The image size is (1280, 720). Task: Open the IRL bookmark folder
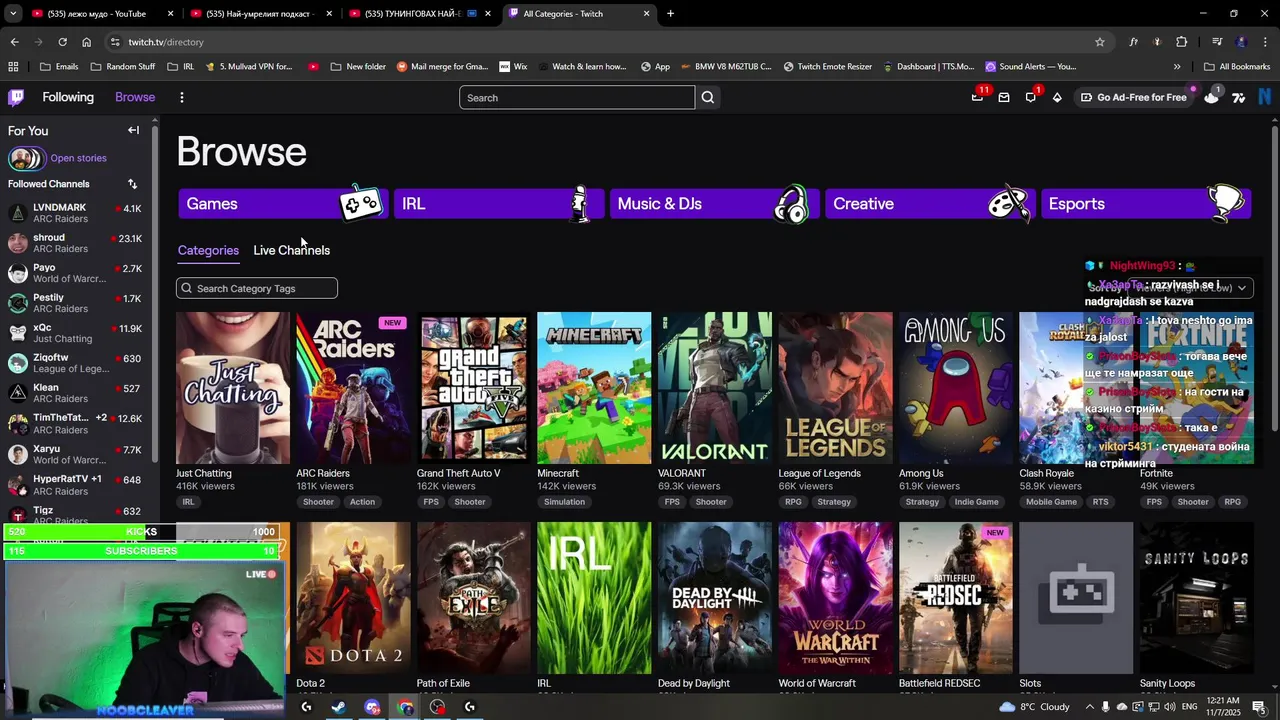[x=180, y=67]
